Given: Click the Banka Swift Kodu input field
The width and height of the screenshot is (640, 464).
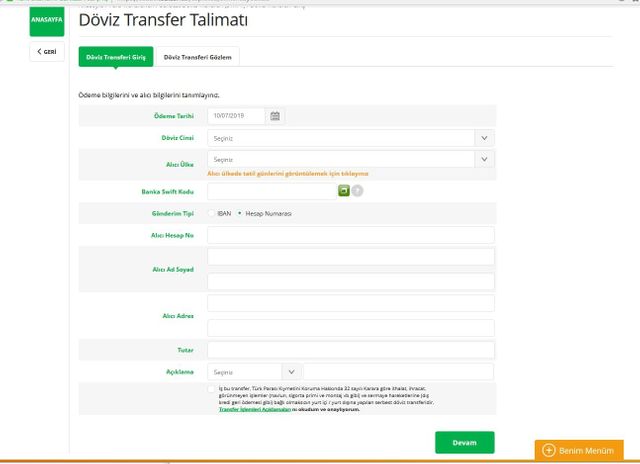Looking at the screenshot, I should [272, 191].
